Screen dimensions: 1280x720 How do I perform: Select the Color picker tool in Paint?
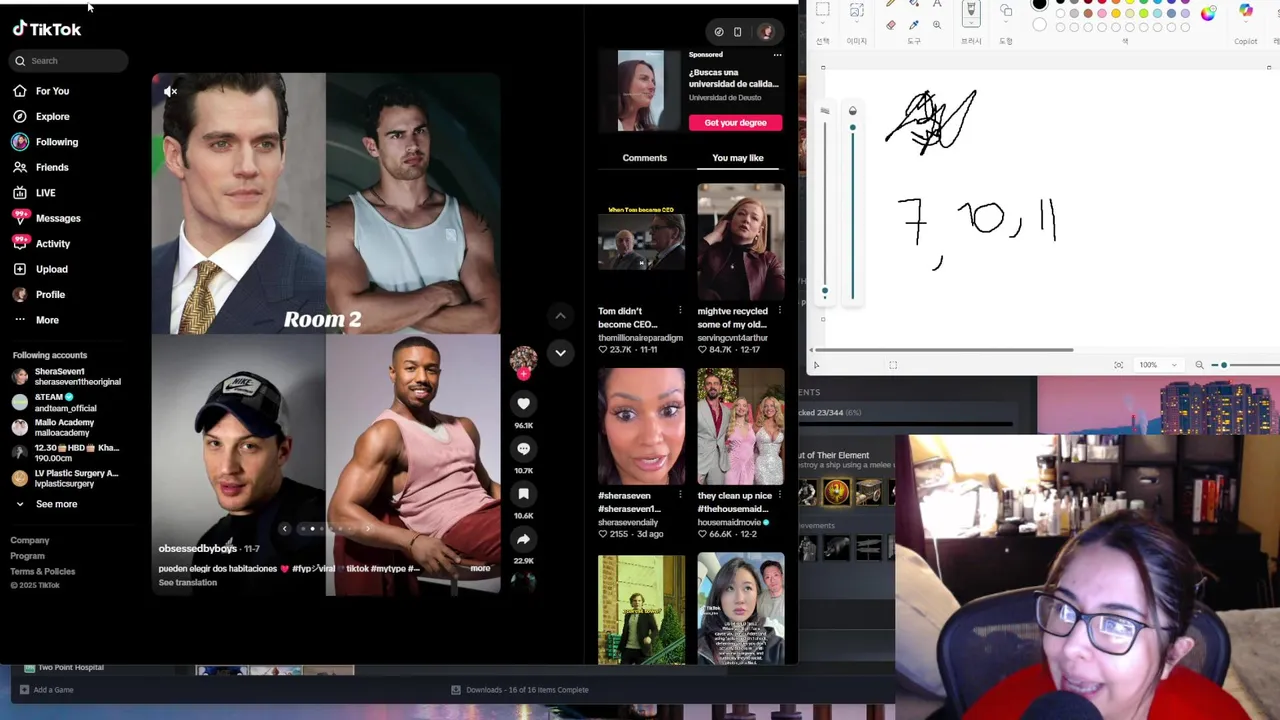pos(914,25)
